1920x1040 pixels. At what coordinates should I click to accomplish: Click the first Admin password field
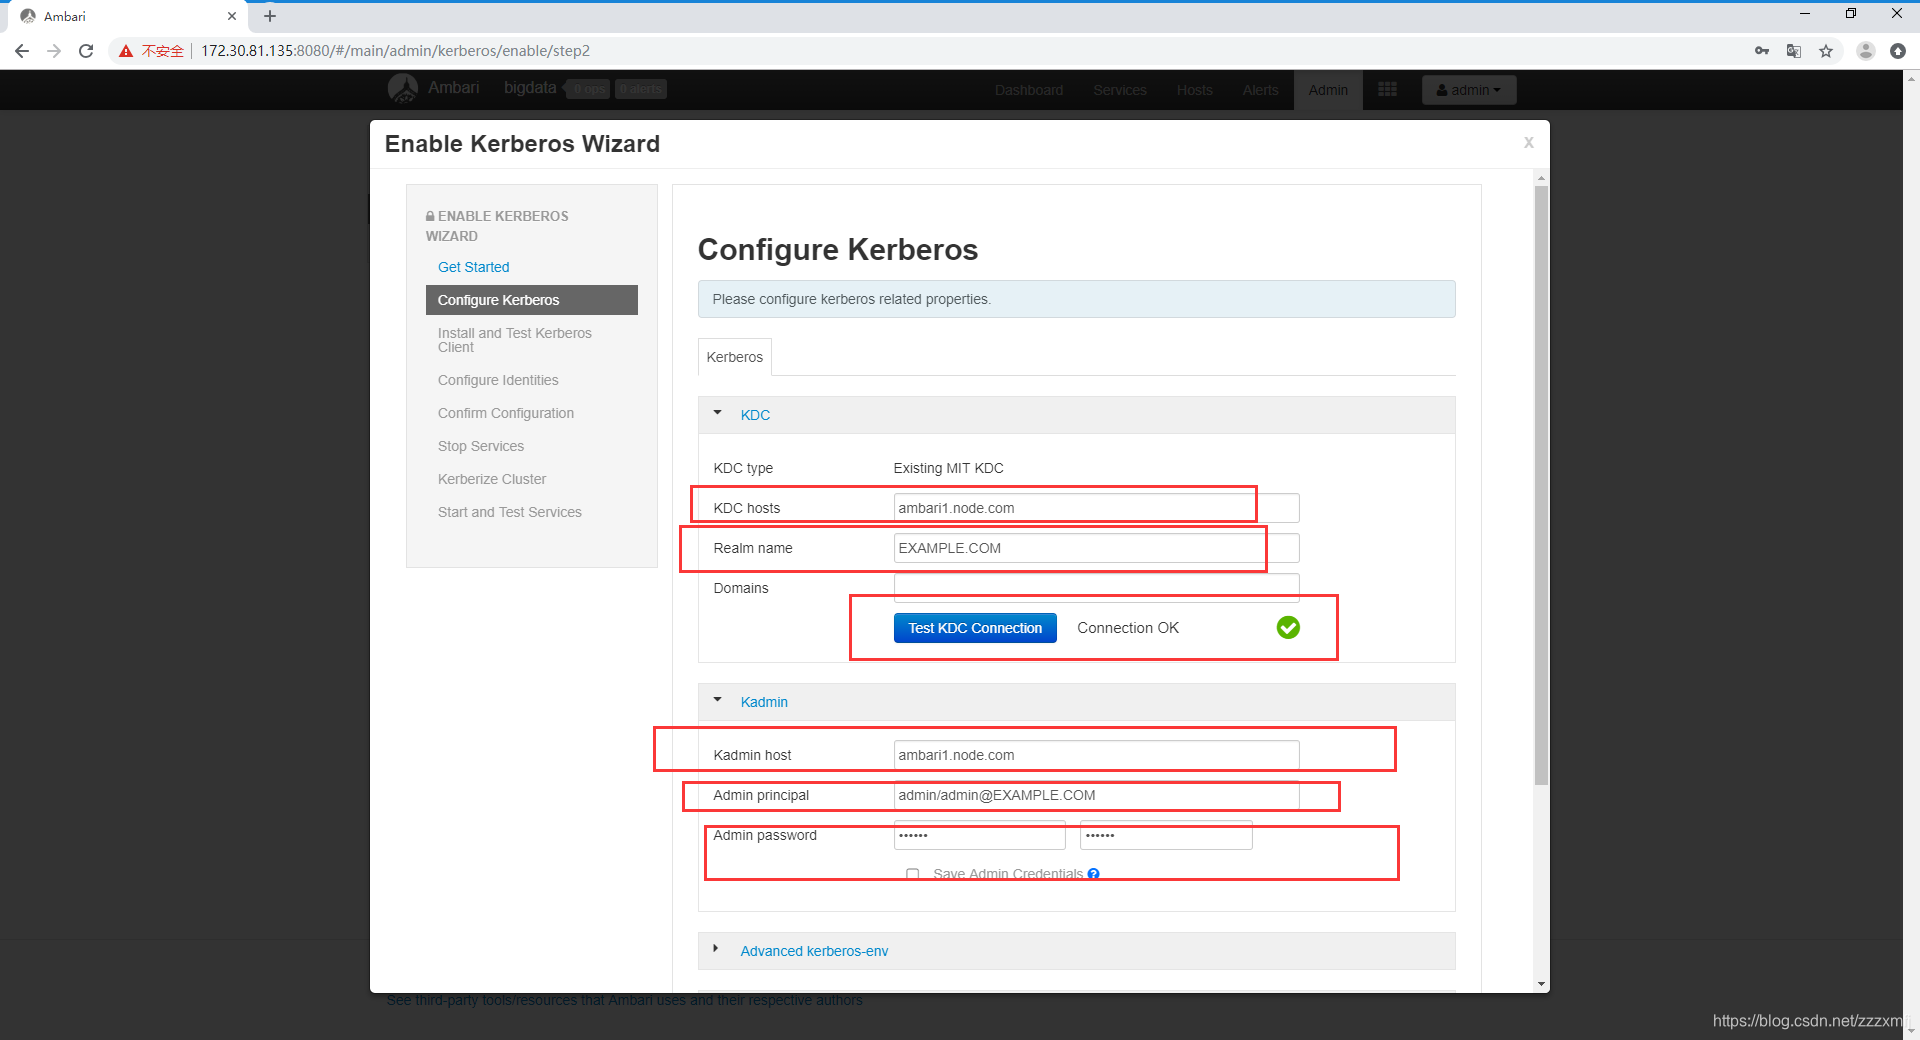tap(979, 835)
